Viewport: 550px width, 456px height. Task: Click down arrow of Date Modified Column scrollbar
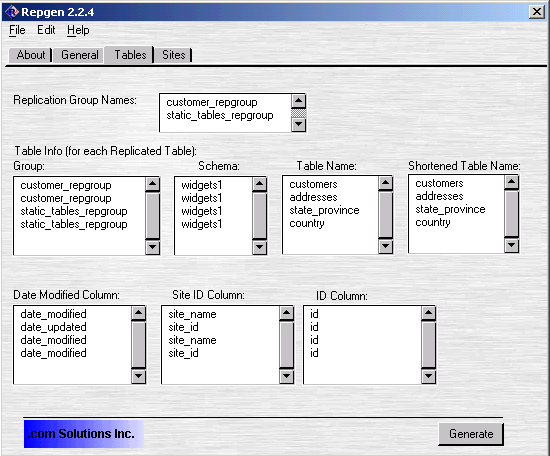pyautogui.click(x=139, y=376)
